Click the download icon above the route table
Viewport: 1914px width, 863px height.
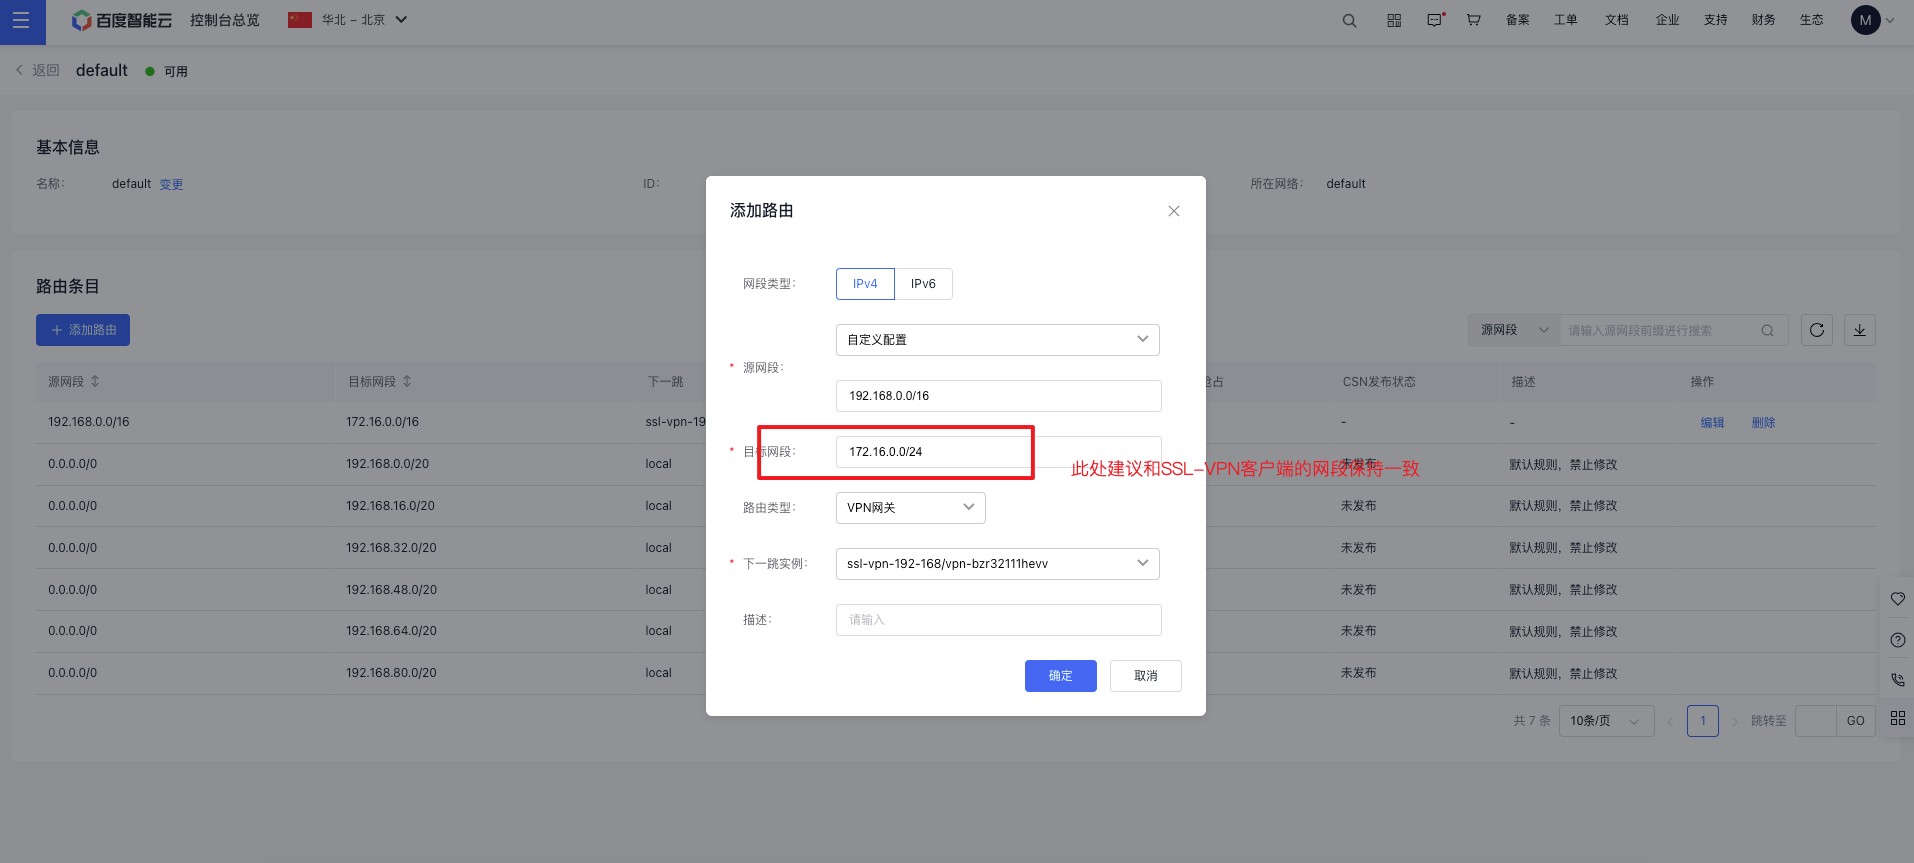(x=1860, y=330)
